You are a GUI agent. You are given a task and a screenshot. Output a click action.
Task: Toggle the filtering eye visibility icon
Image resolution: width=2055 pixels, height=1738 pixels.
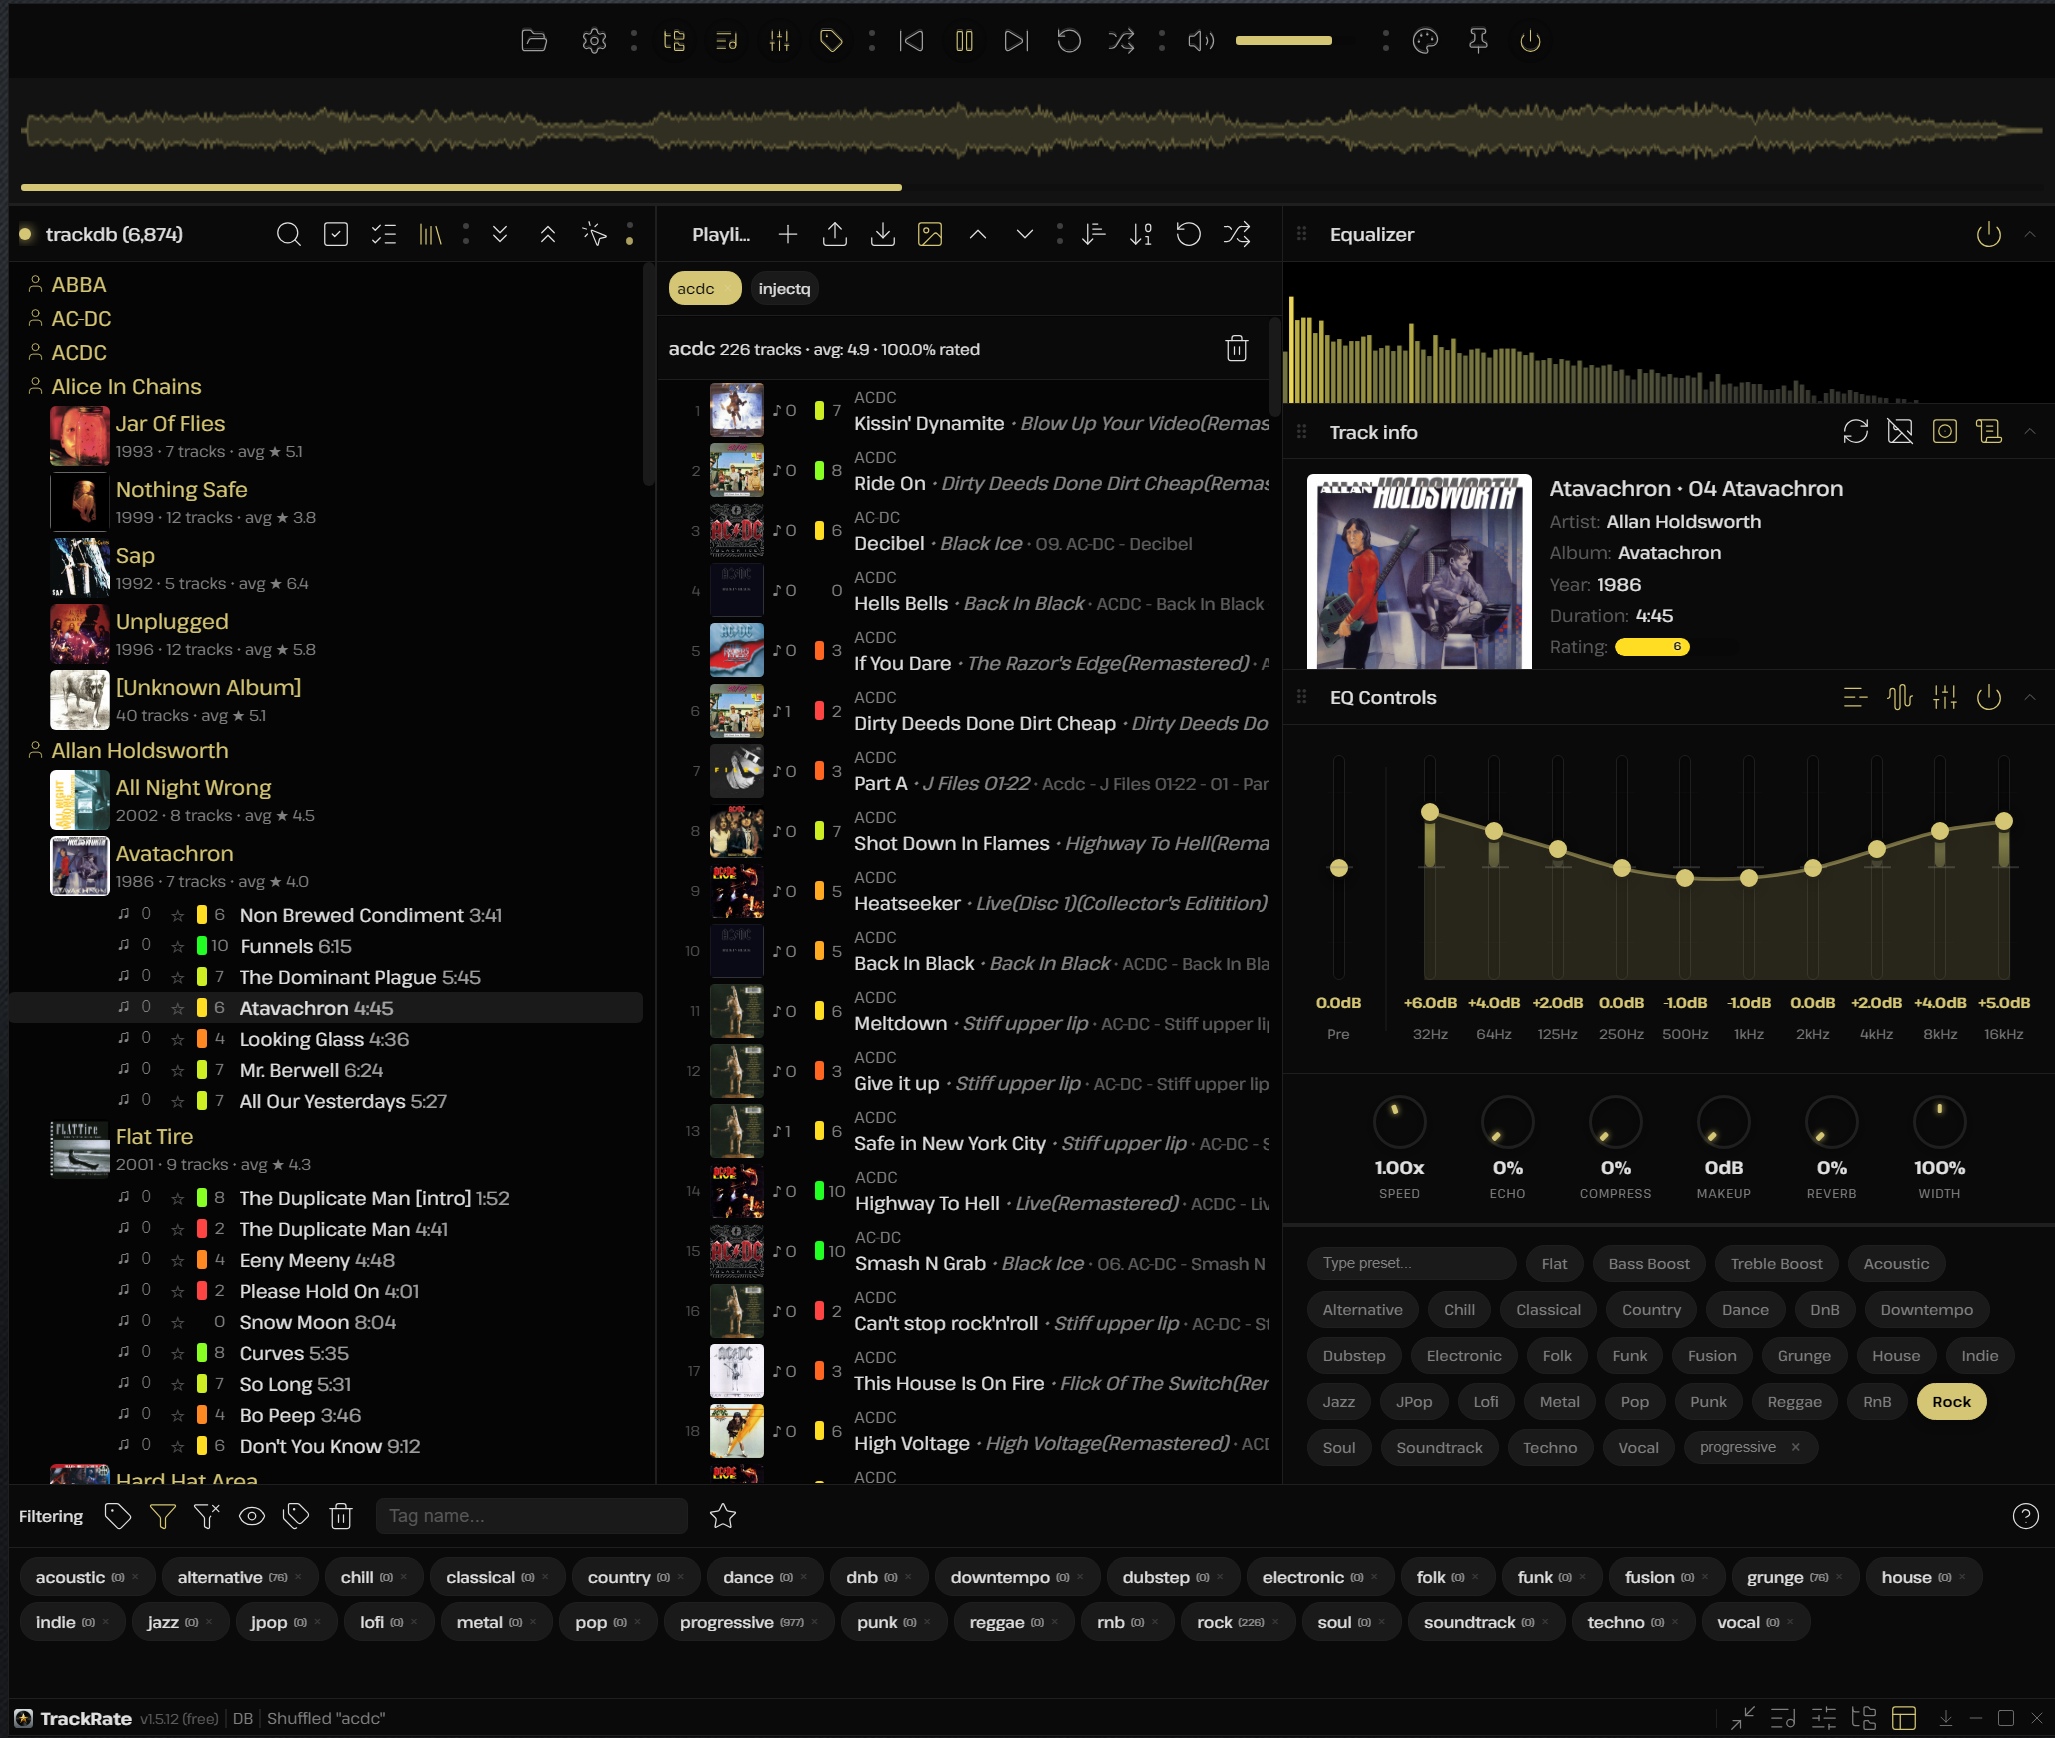click(252, 1516)
